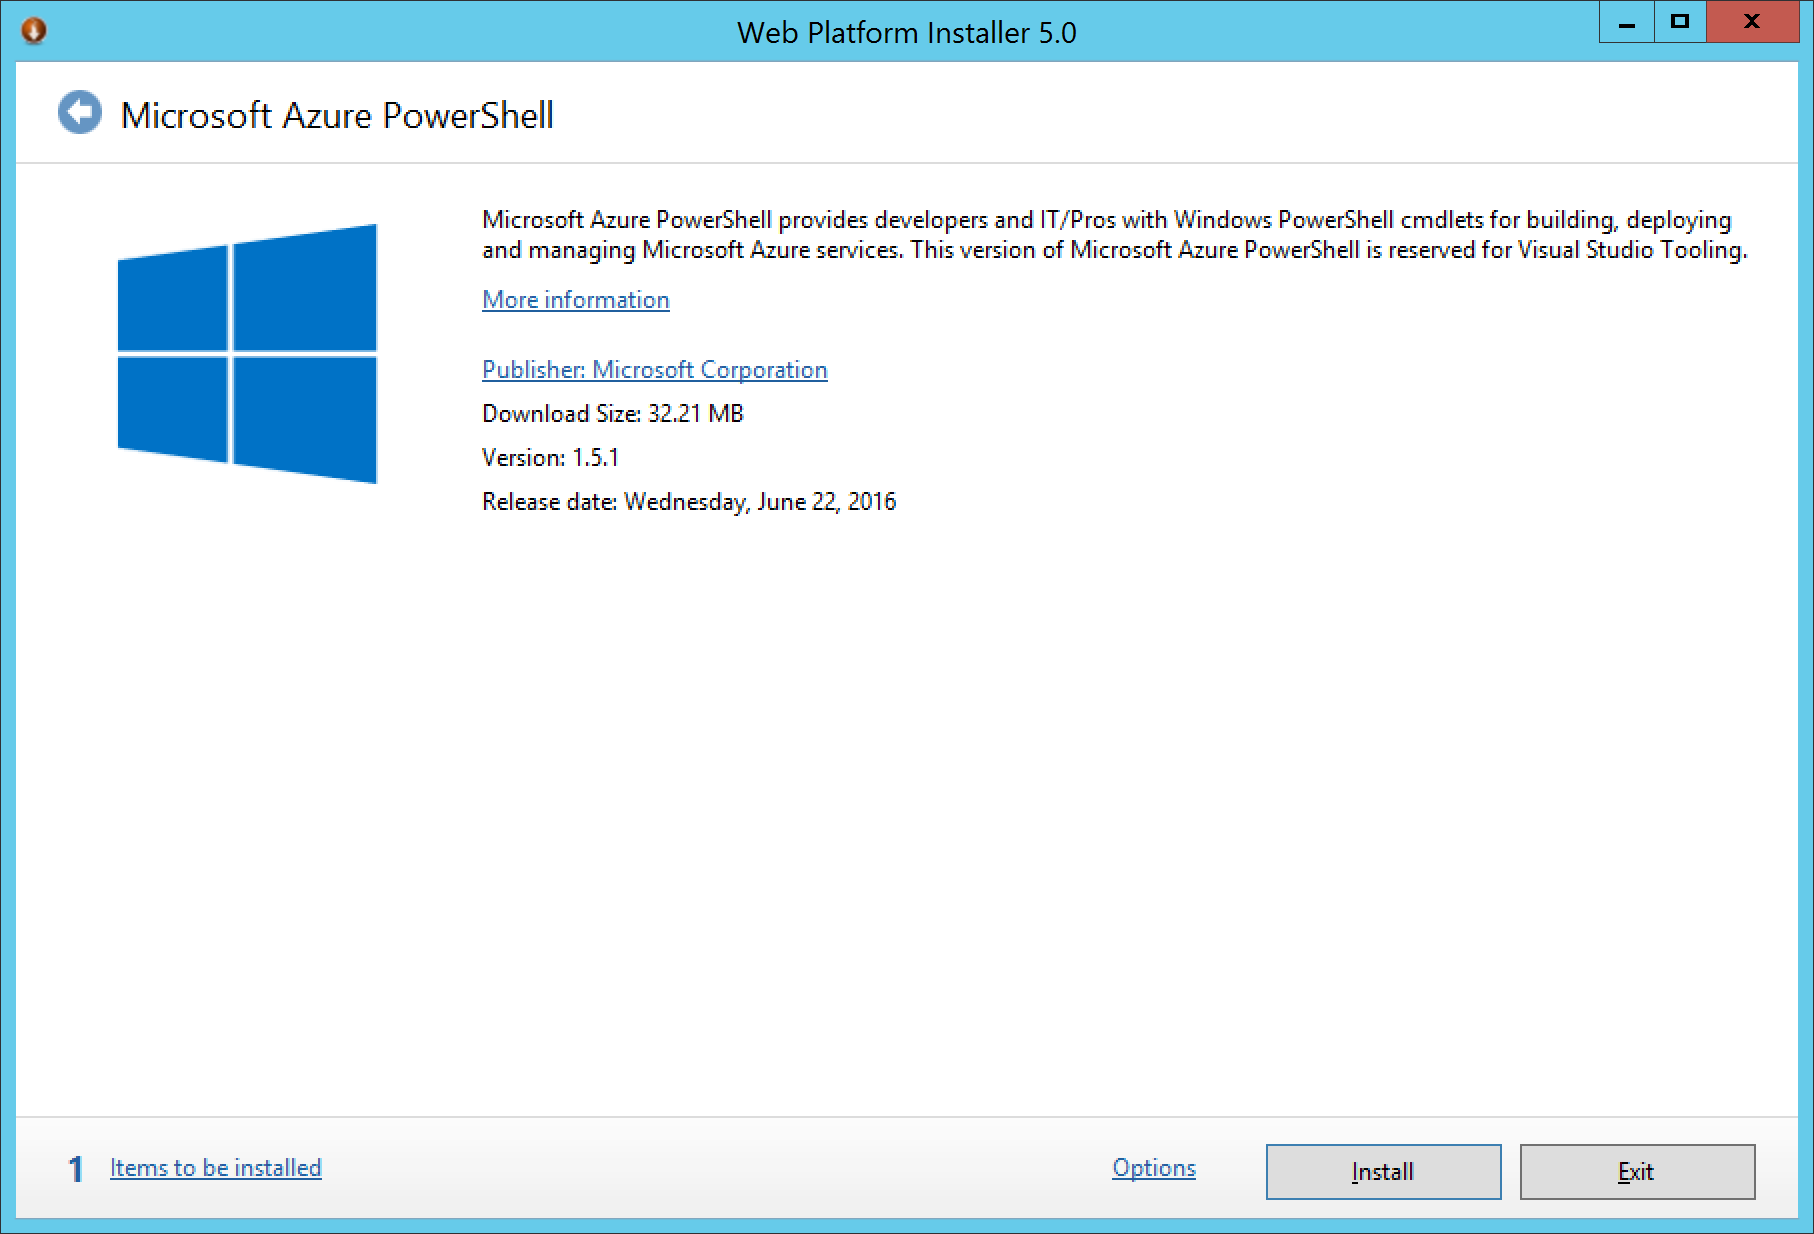The image size is (1814, 1234).
Task: Open the Options link
Action: 1153,1168
